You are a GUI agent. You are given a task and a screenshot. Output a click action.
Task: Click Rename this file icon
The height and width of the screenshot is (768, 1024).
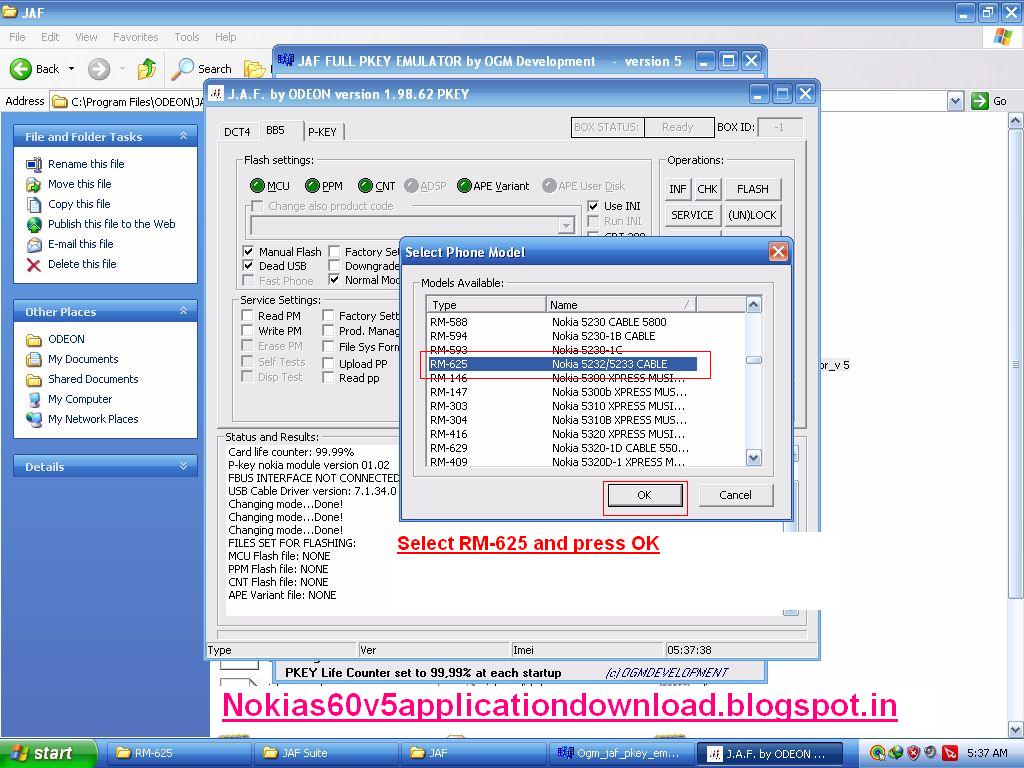pos(34,164)
